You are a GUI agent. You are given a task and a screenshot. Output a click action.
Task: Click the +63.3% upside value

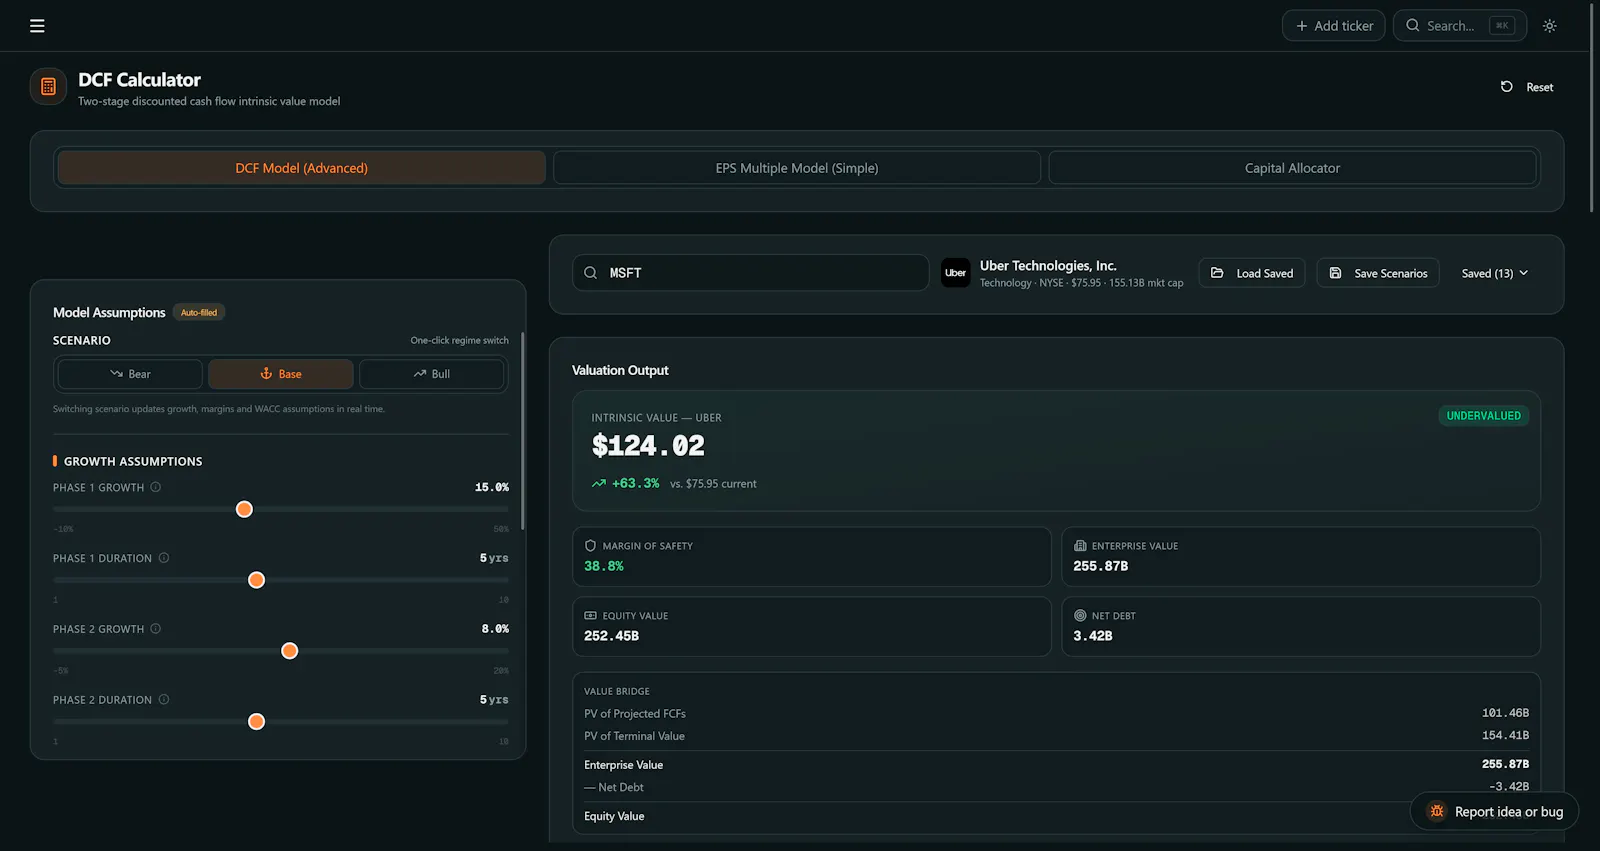click(x=636, y=483)
